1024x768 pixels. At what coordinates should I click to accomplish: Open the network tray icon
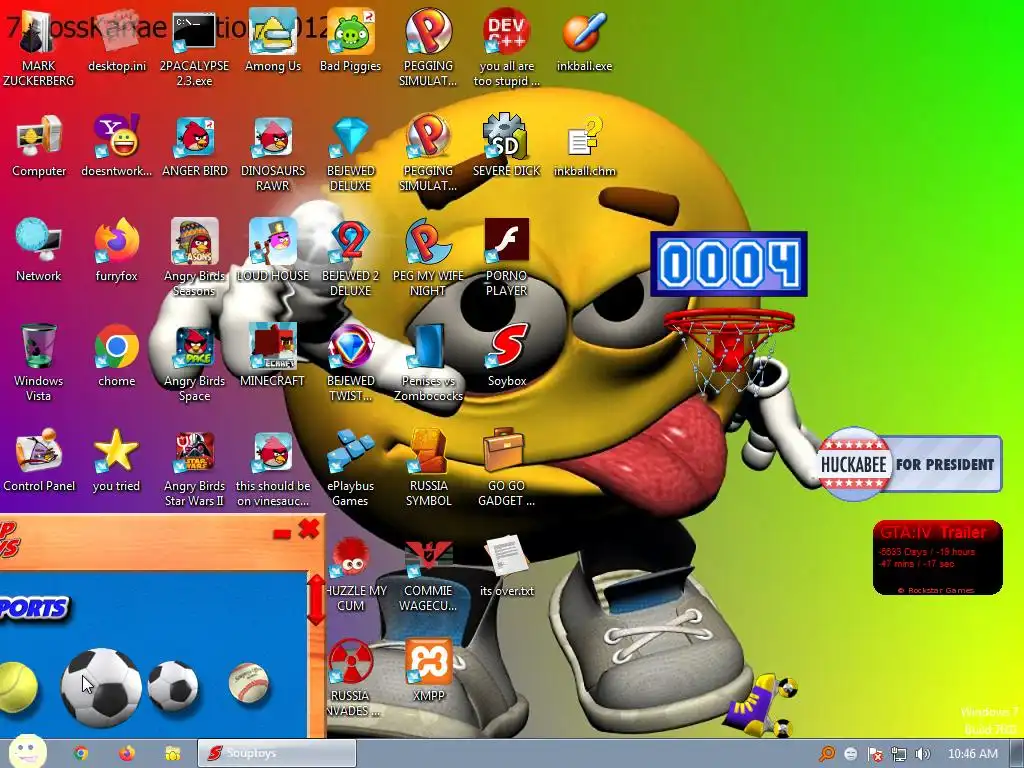pyautogui.click(x=899, y=754)
